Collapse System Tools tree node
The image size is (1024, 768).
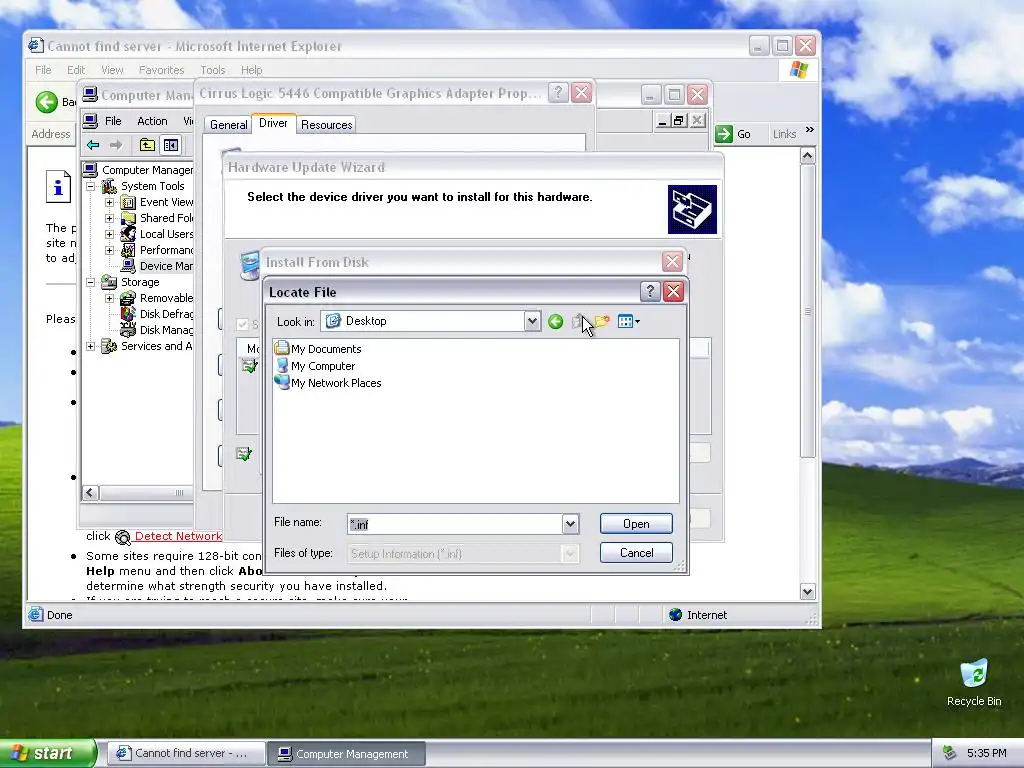(x=91, y=186)
